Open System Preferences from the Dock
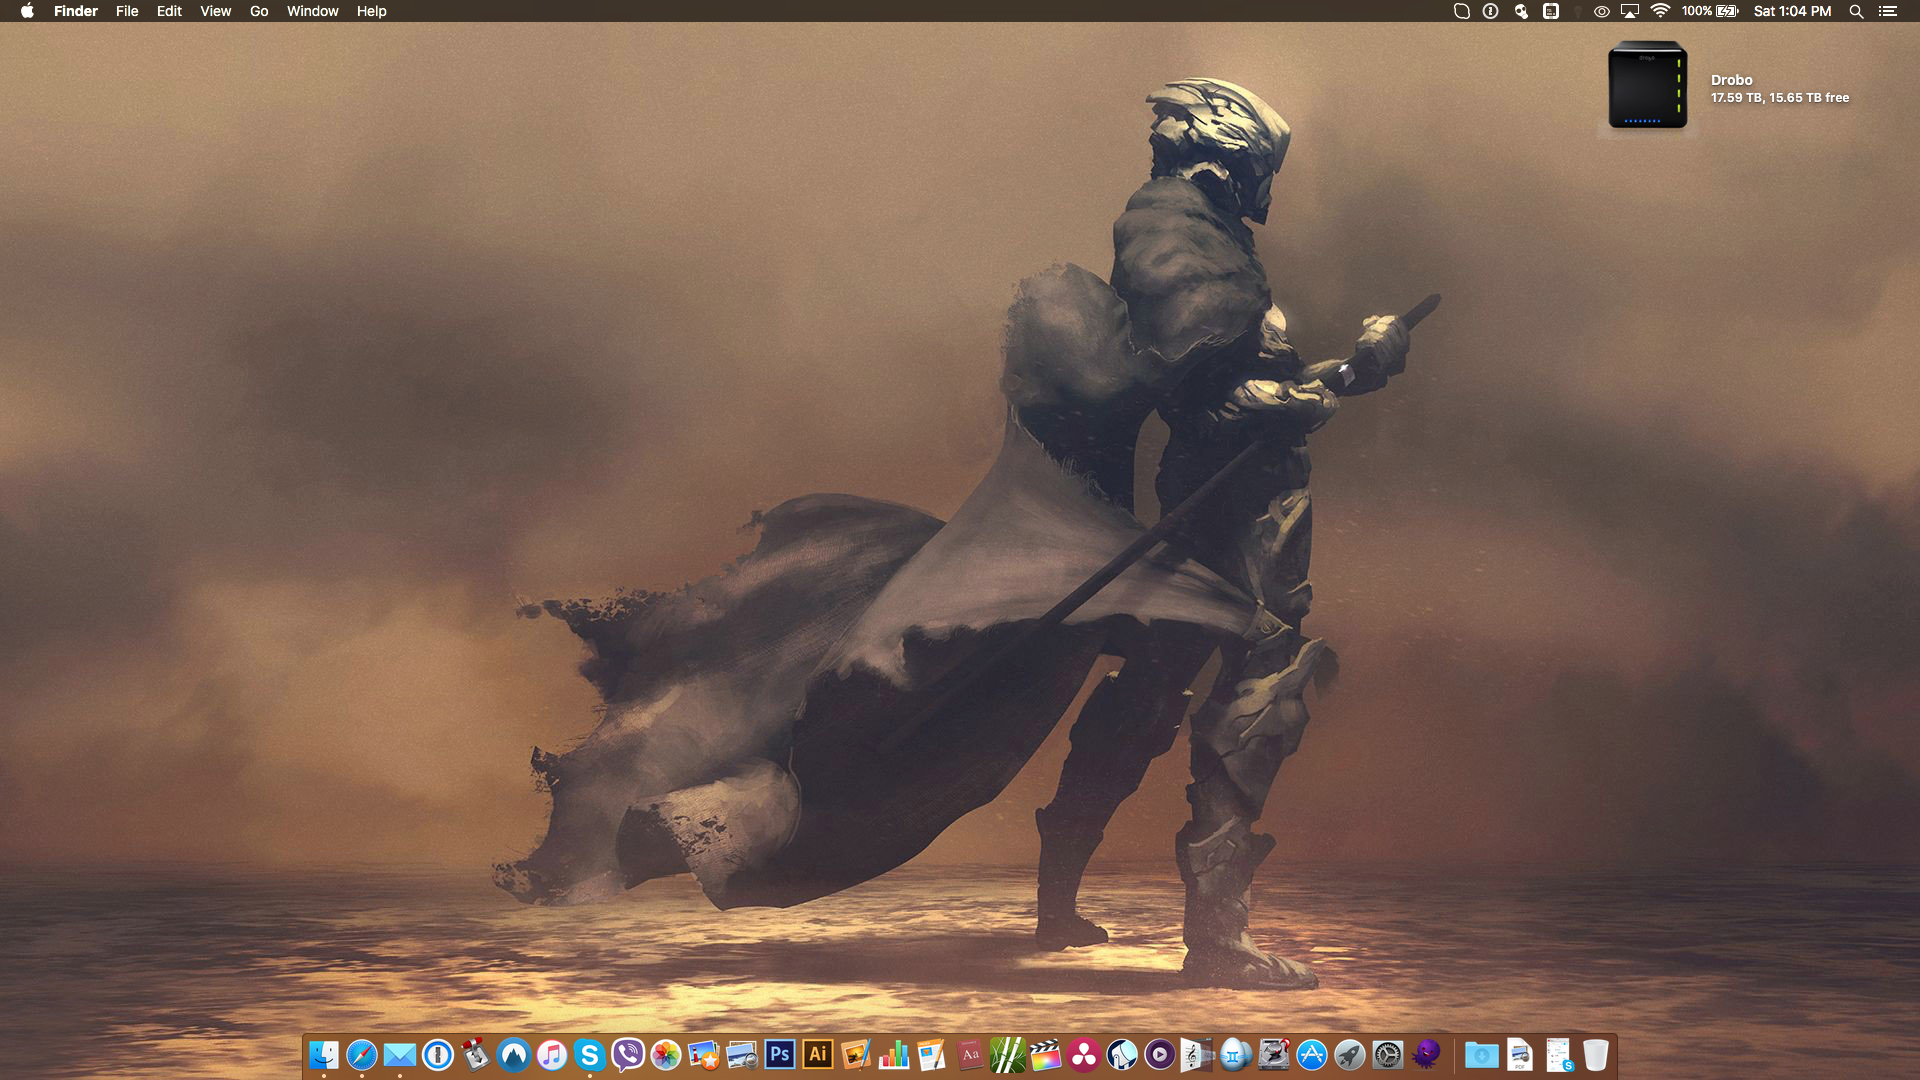Viewport: 1920px width, 1080px height. (x=1387, y=1054)
